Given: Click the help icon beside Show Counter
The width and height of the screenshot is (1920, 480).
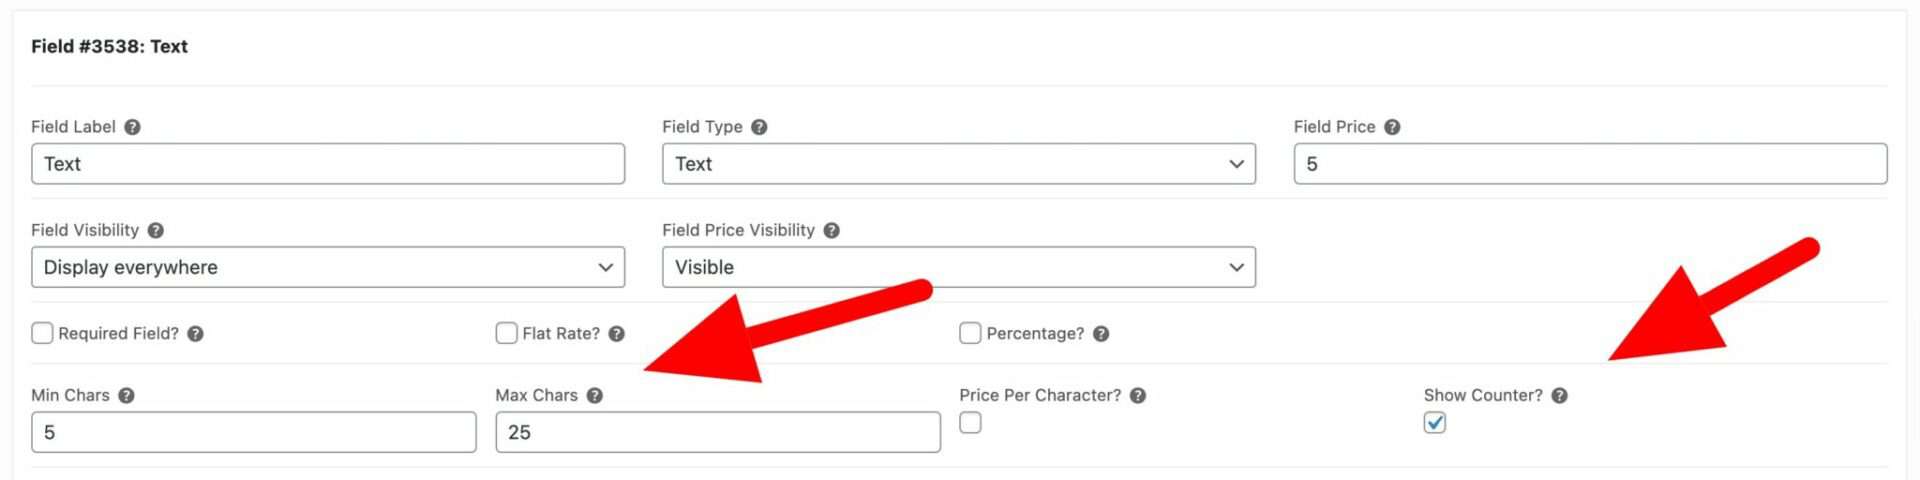Looking at the screenshot, I should (1559, 396).
